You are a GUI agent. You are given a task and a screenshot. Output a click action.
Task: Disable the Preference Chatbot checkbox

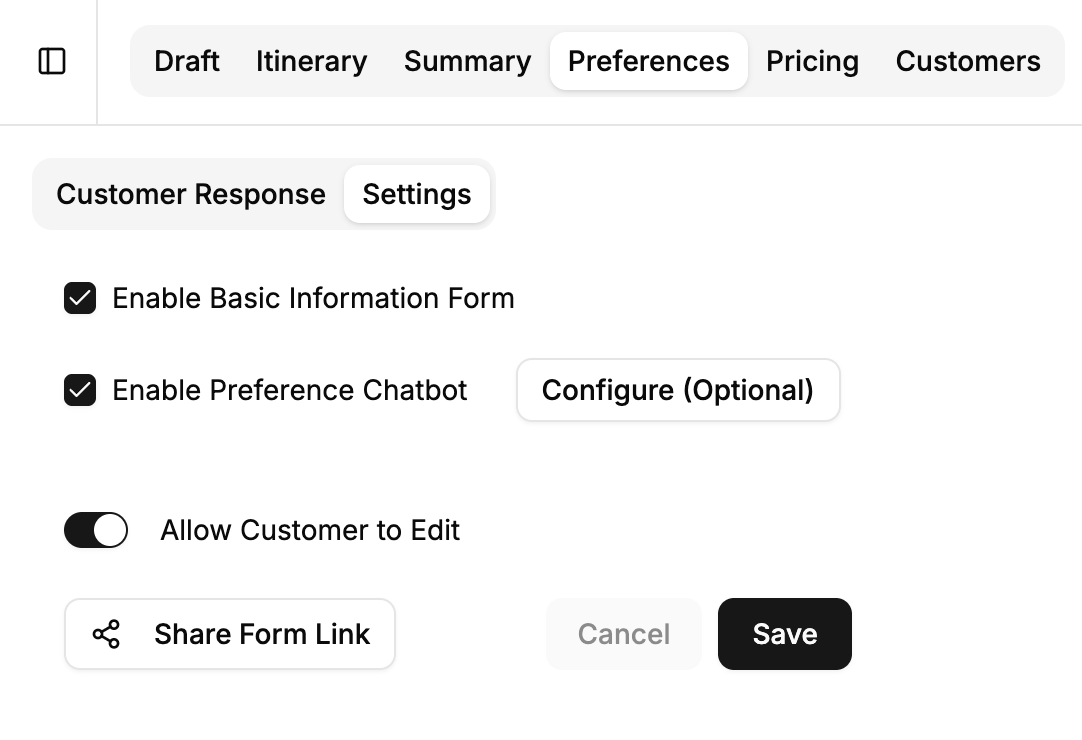click(79, 390)
